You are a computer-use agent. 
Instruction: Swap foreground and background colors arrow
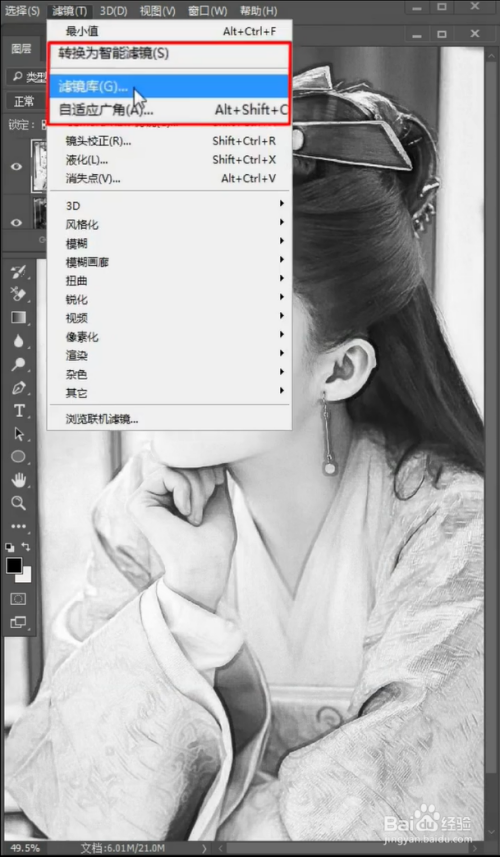pyautogui.click(x=26, y=547)
